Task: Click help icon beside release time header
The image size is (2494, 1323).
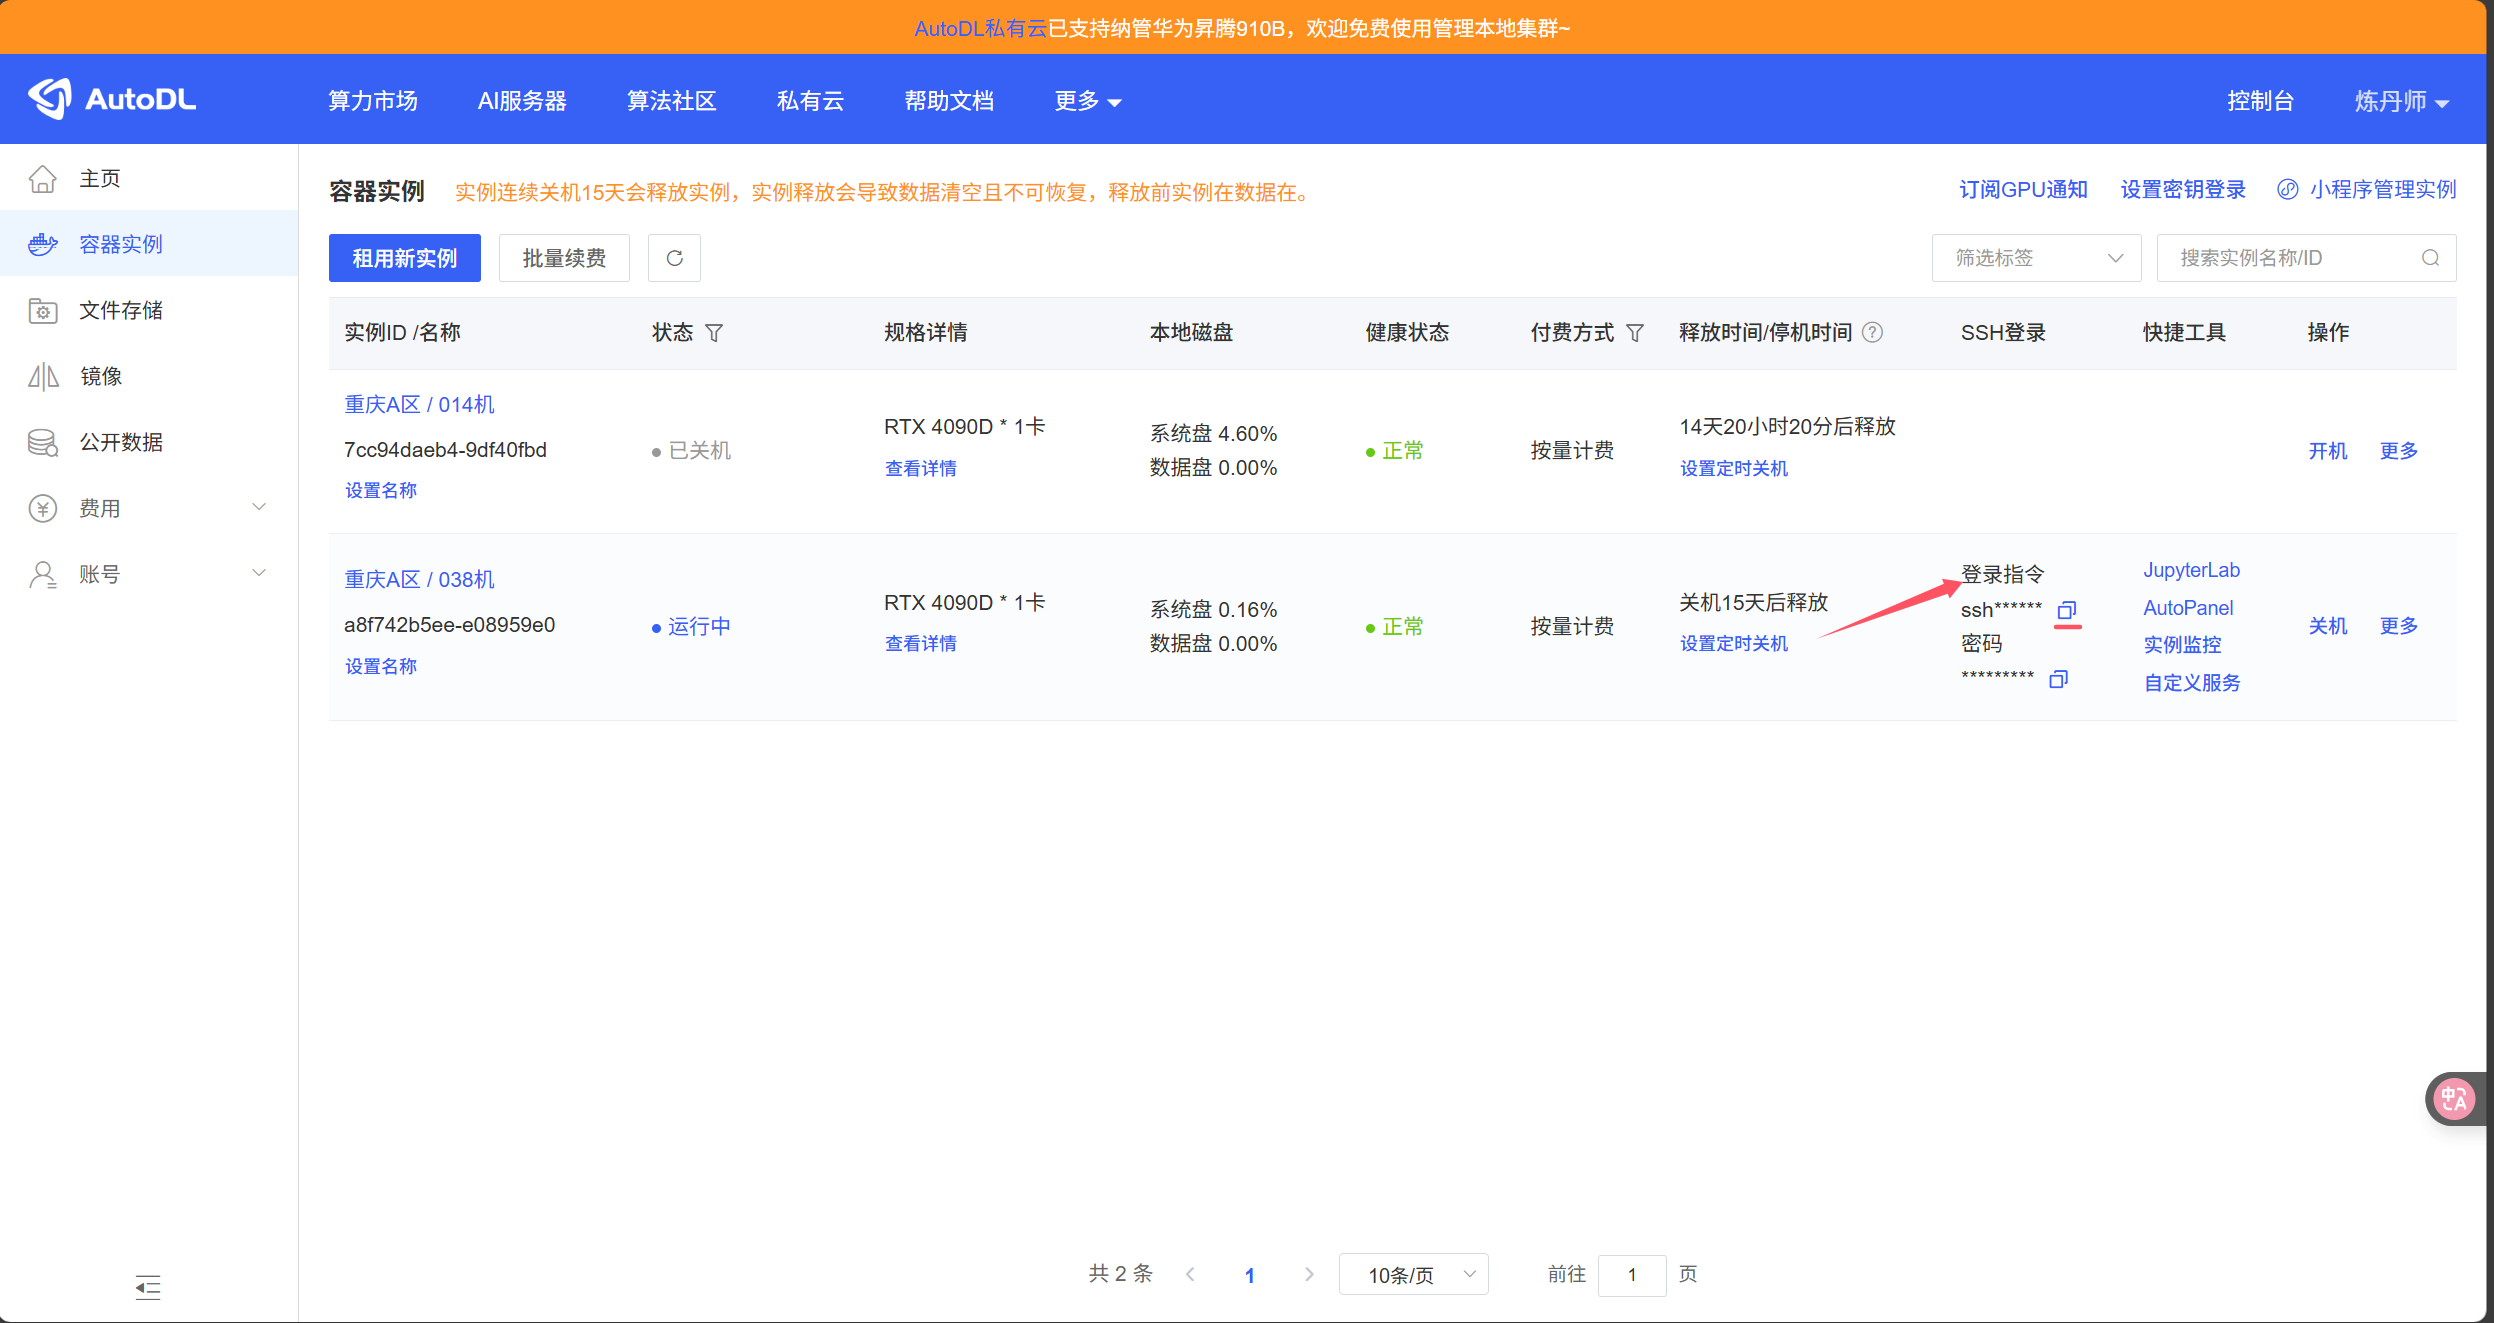Action: pyautogui.click(x=1873, y=333)
